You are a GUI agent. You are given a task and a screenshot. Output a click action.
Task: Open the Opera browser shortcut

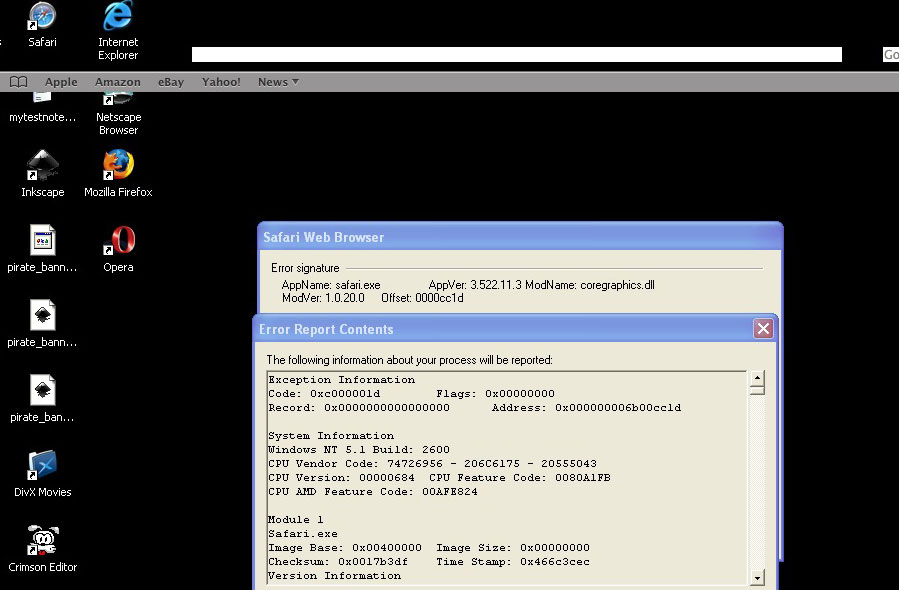(x=118, y=249)
